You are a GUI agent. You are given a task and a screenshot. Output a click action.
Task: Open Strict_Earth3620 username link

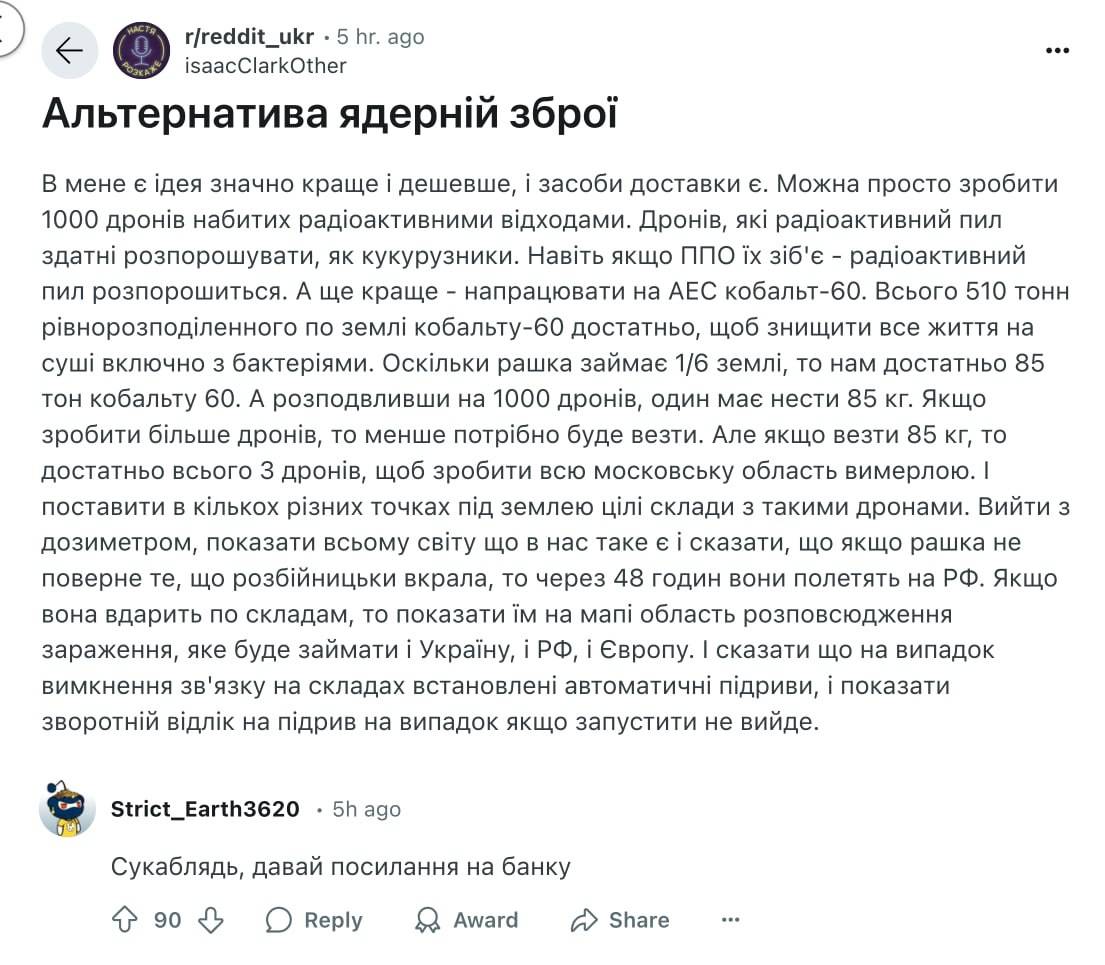(205, 809)
